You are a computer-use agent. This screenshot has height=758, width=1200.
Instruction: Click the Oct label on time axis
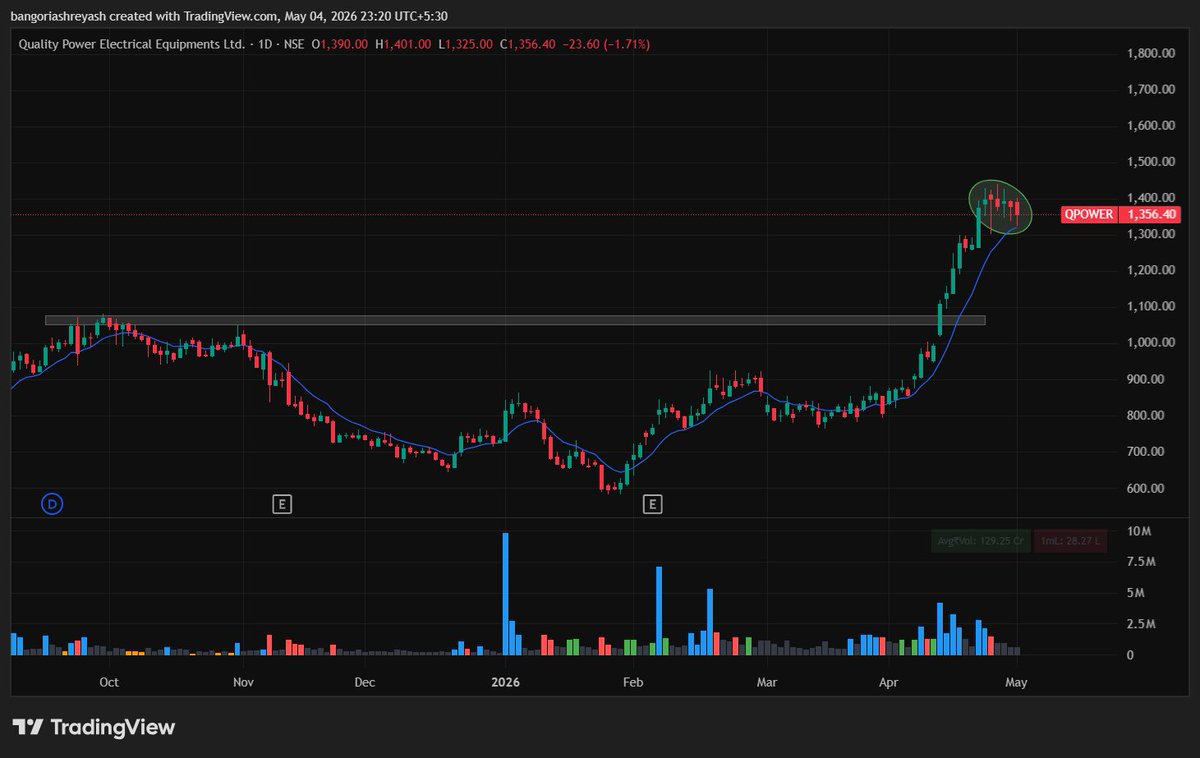[x=109, y=683]
